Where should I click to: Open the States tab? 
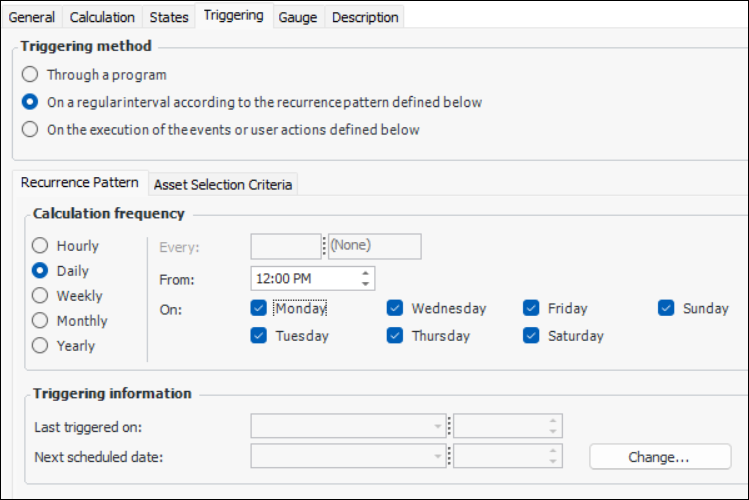click(x=168, y=17)
